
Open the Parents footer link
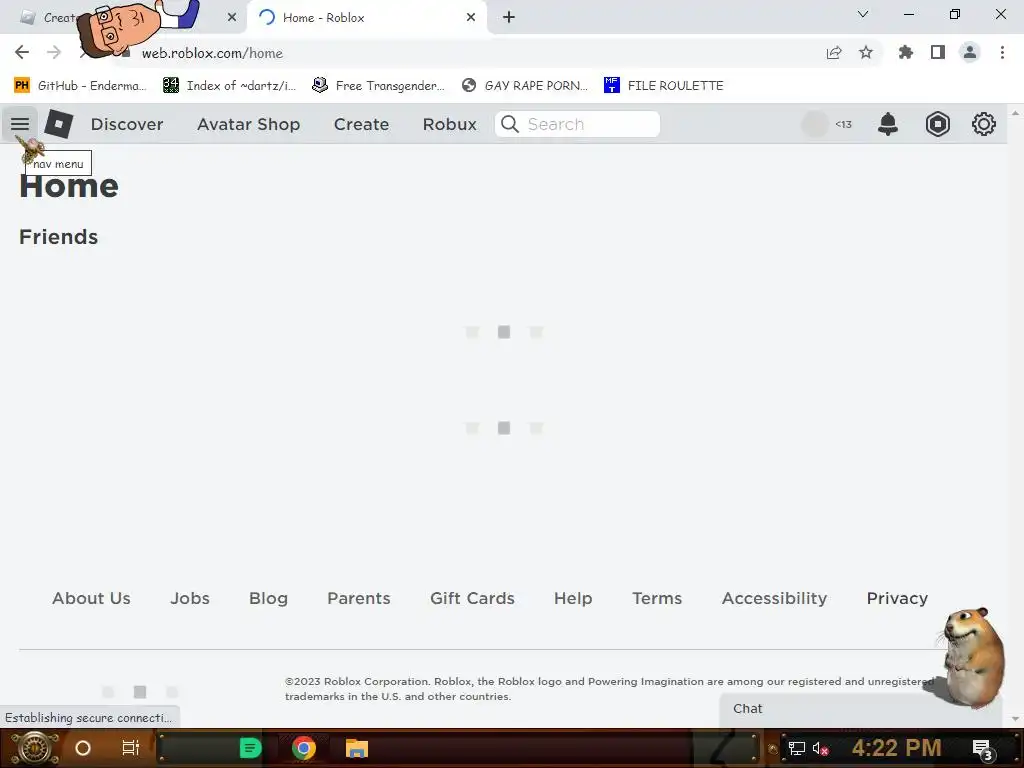tap(359, 598)
